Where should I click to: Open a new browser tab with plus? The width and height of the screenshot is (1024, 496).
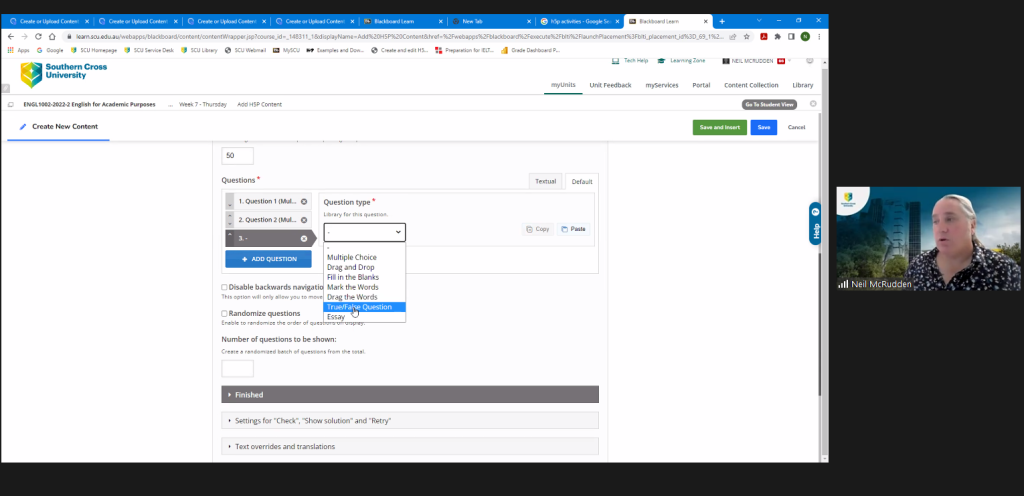point(722,22)
